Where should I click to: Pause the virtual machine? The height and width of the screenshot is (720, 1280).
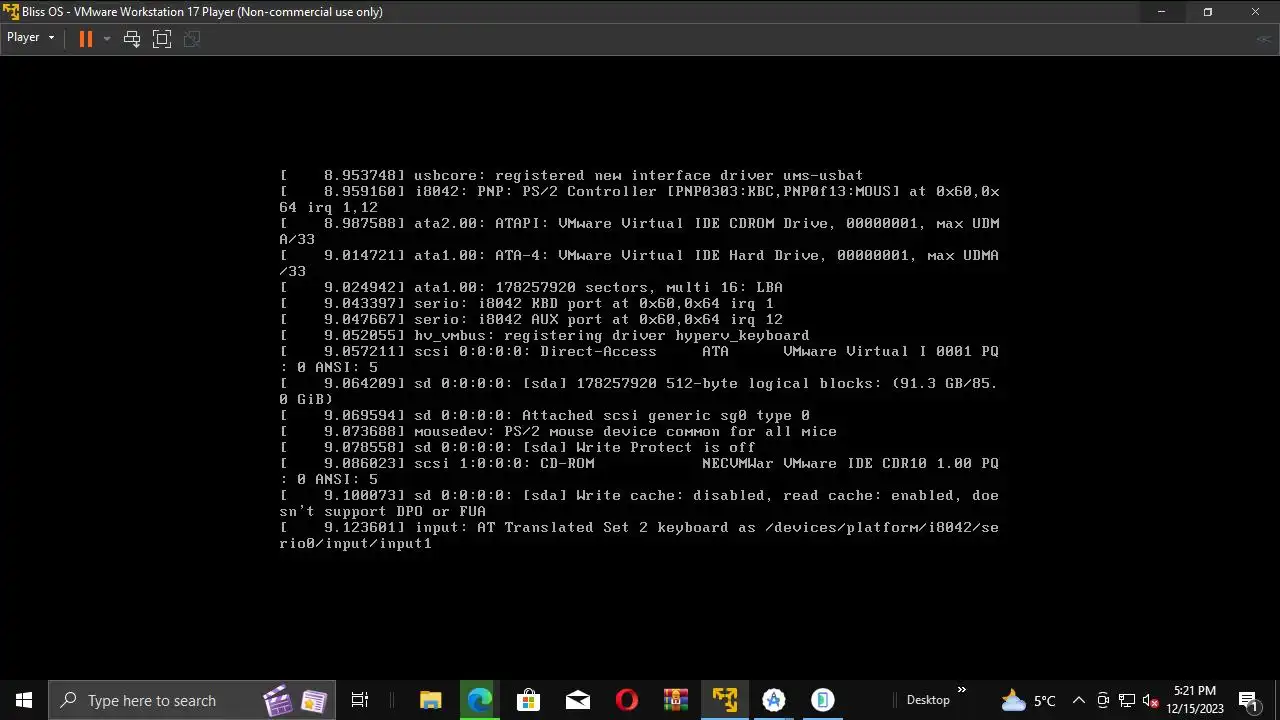click(x=86, y=38)
